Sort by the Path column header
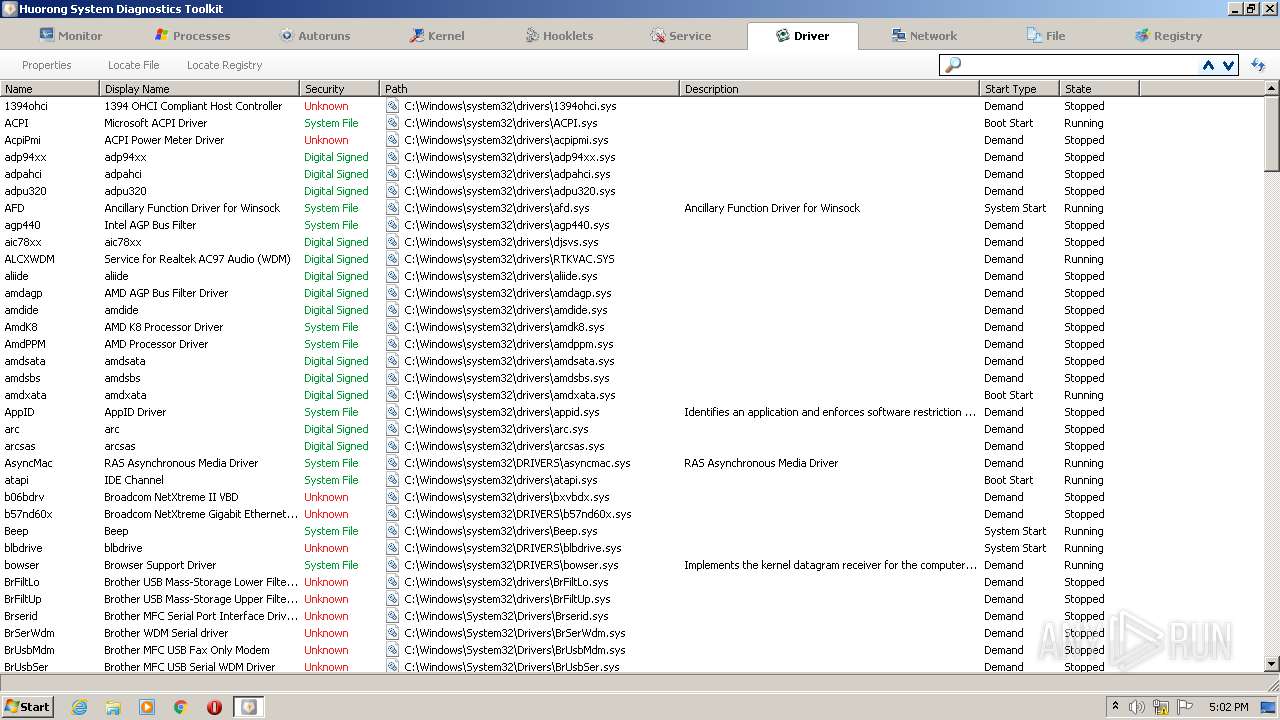This screenshot has width=1280, height=720. pos(530,89)
